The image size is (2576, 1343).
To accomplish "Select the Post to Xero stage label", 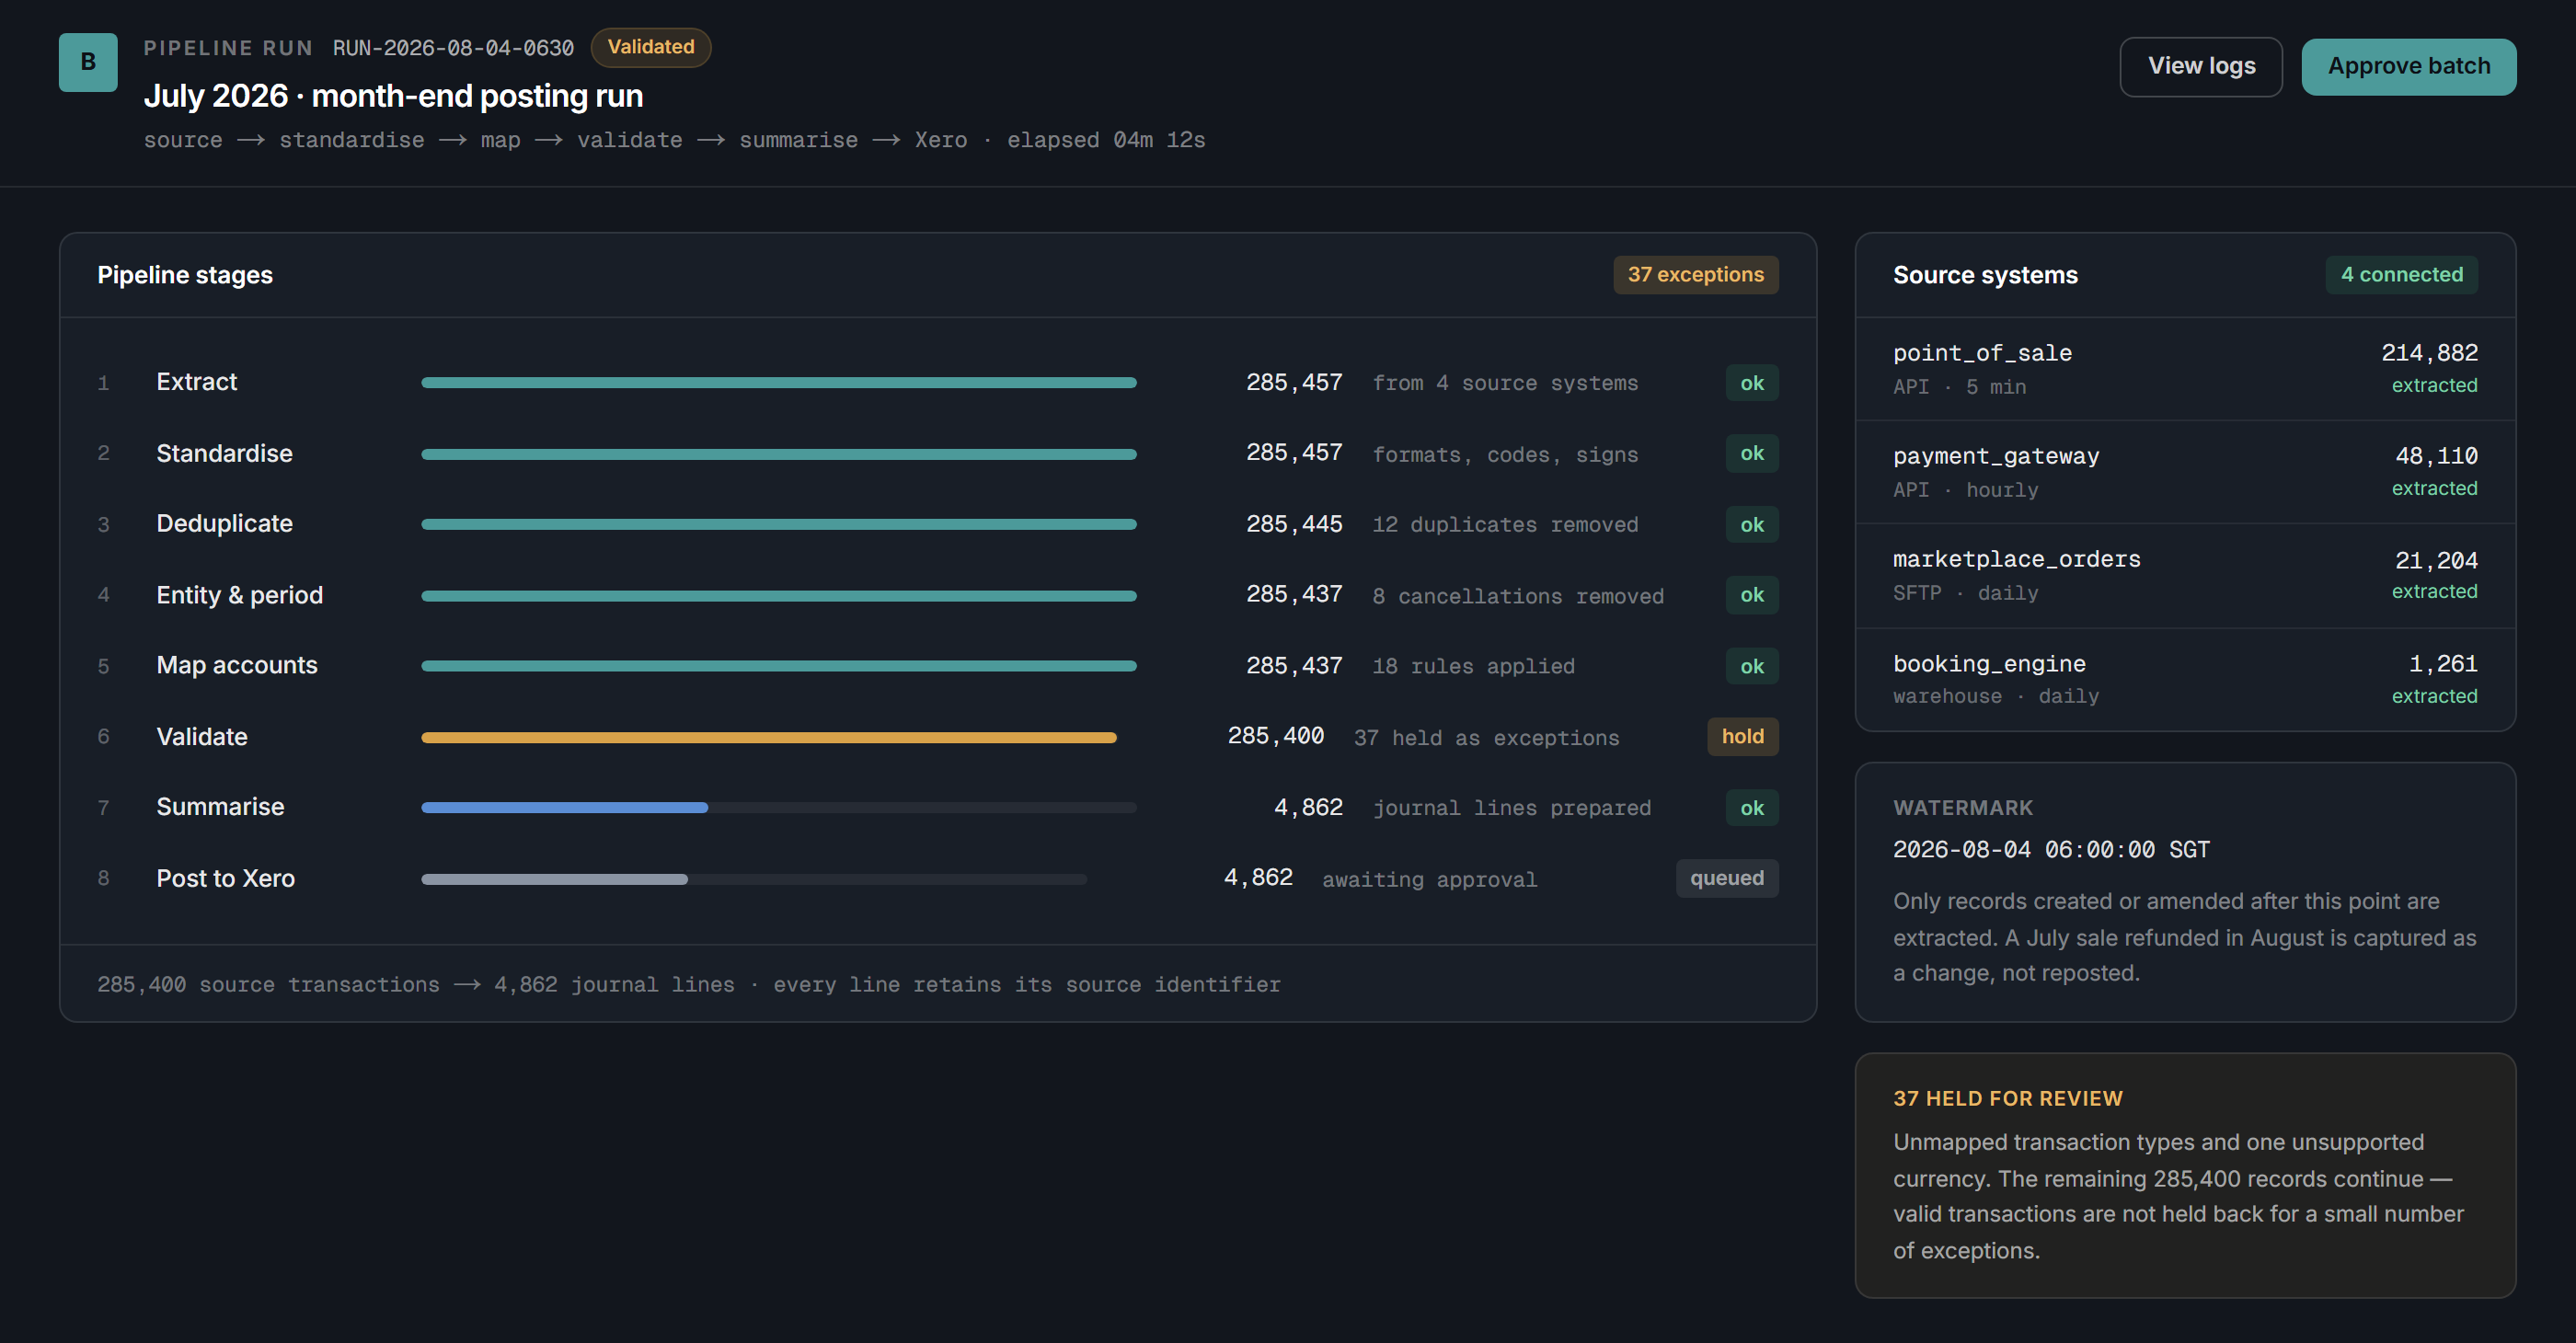I will click(226, 878).
